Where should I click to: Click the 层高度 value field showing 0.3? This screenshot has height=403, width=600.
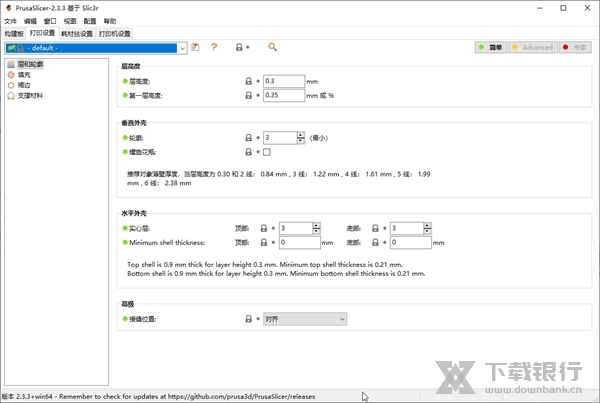pyautogui.click(x=284, y=81)
